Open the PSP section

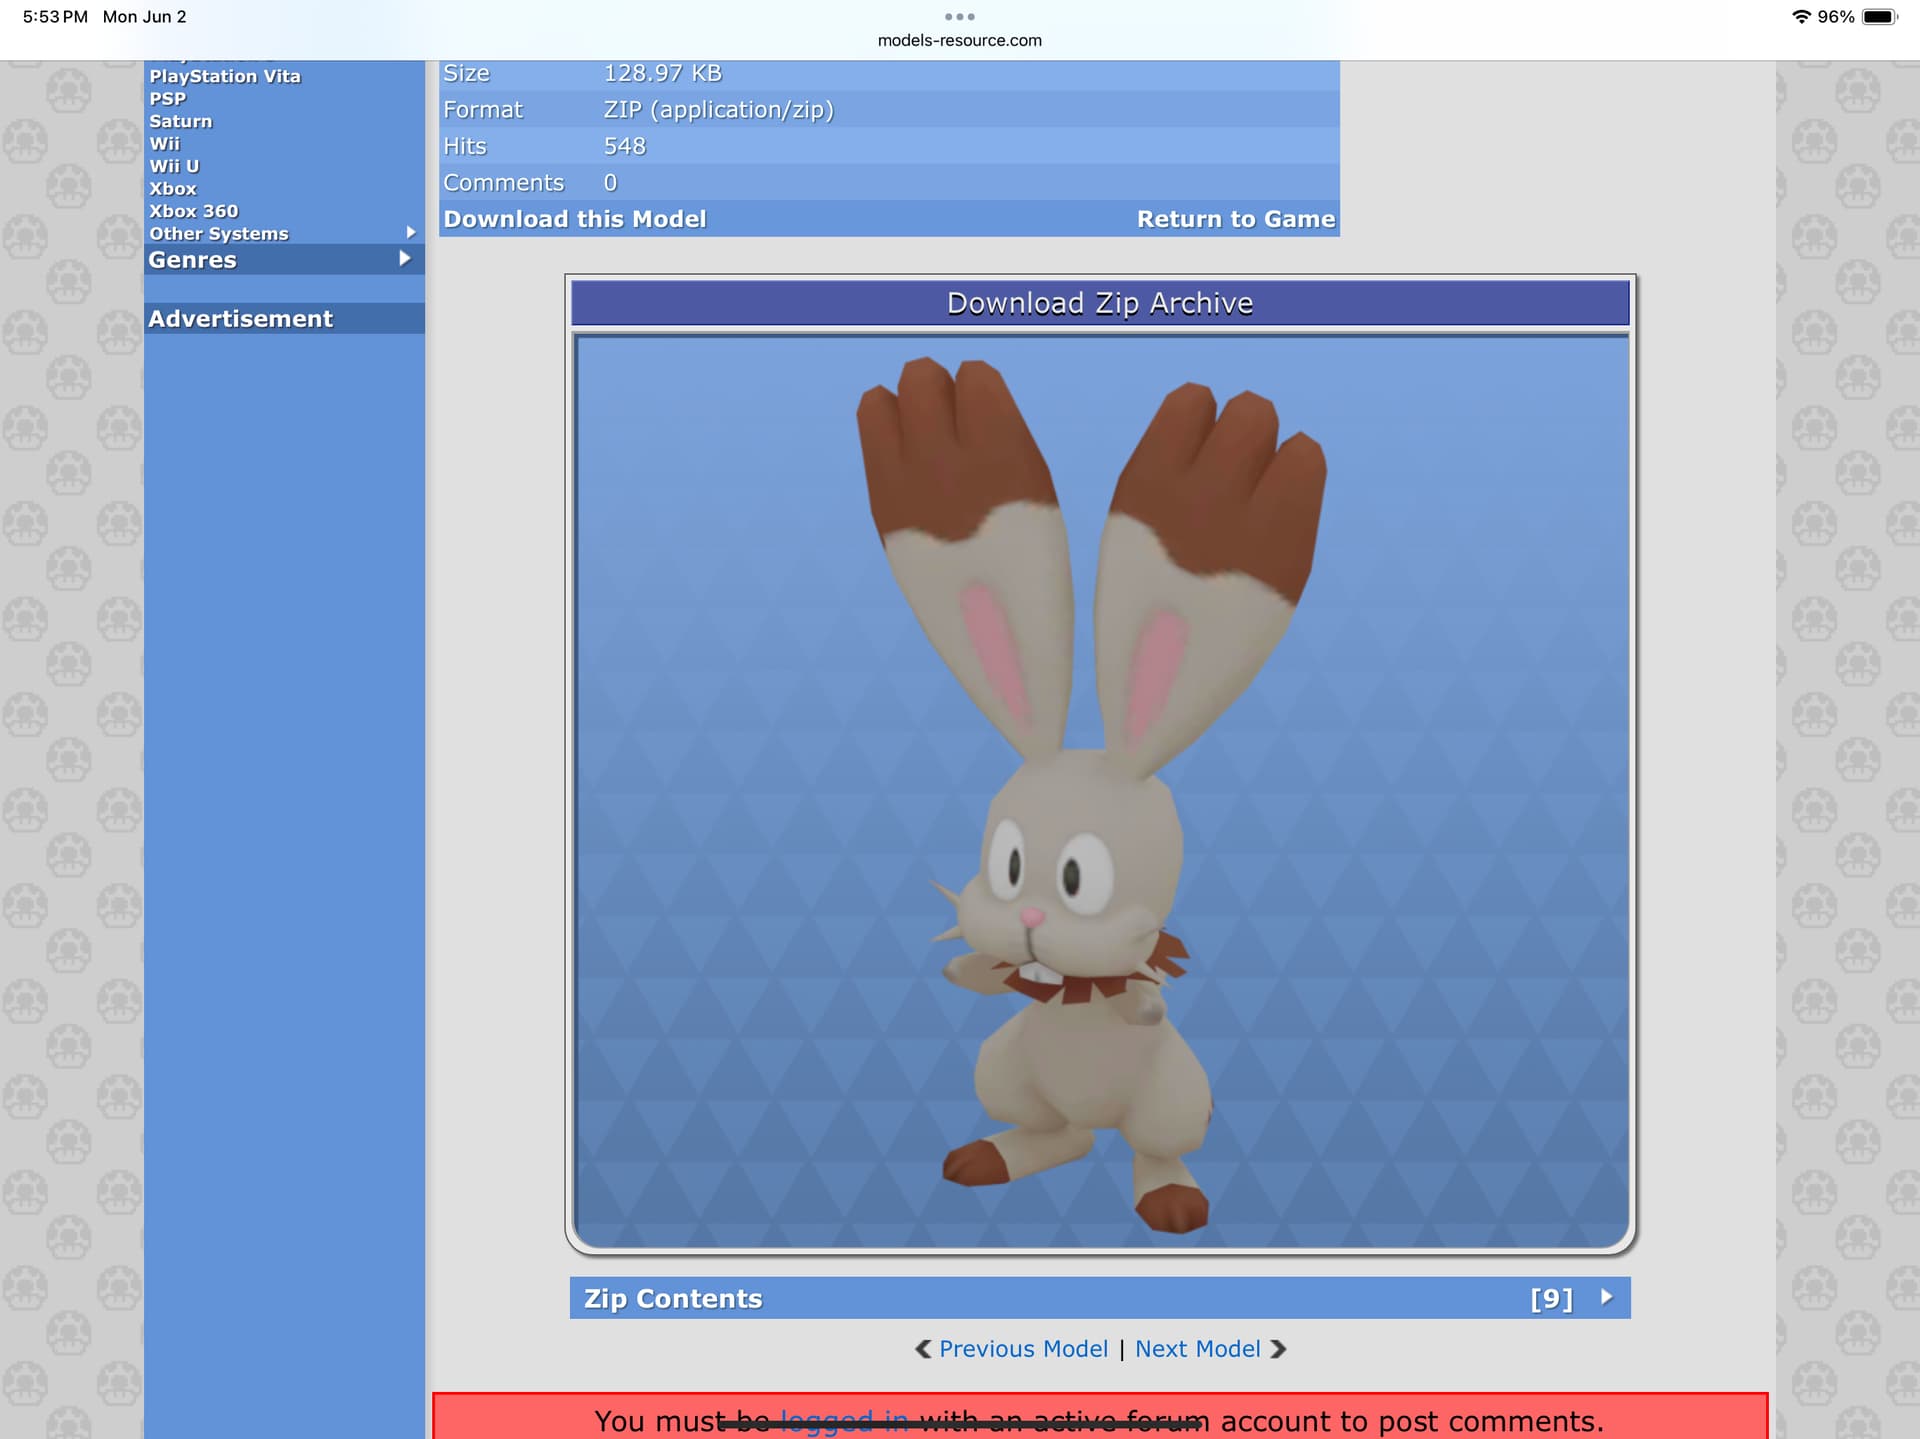pos(168,99)
